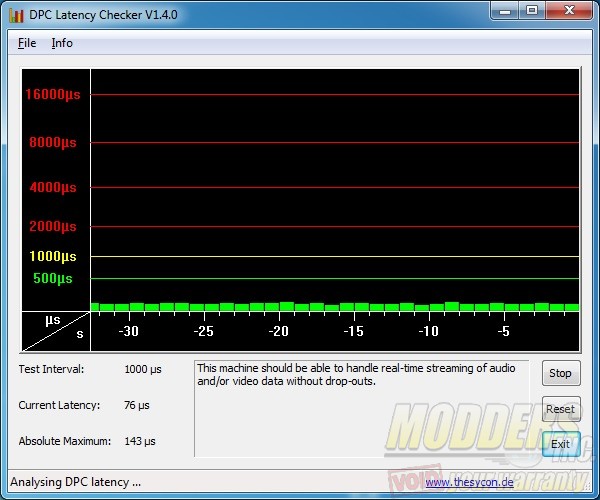Click the -30 mark on time axis

tap(128, 331)
